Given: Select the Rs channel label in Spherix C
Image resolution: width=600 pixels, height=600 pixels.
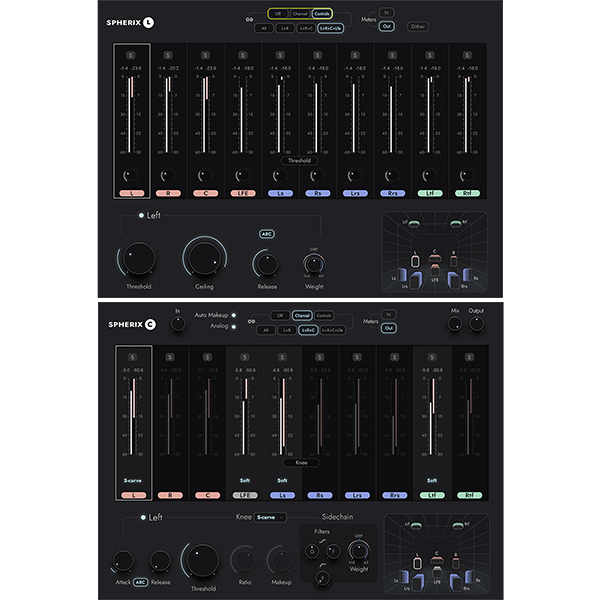Looking at the screenshot, I should (x=320, y=496).
